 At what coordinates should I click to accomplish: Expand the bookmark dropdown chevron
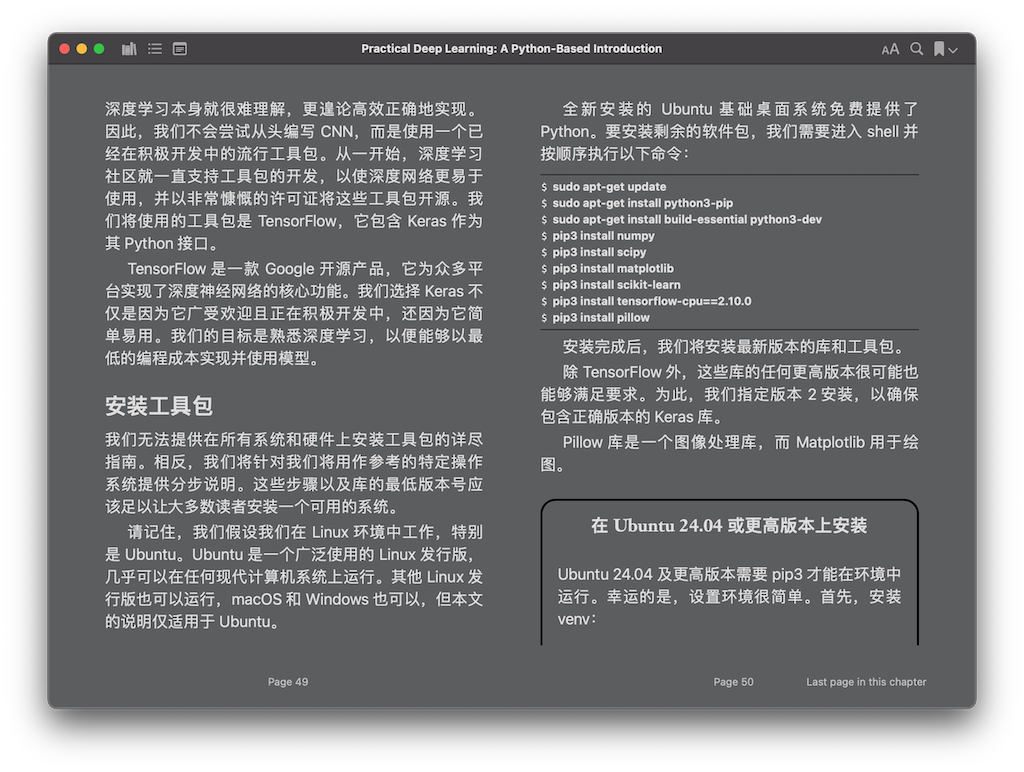[x=952, y=48]
